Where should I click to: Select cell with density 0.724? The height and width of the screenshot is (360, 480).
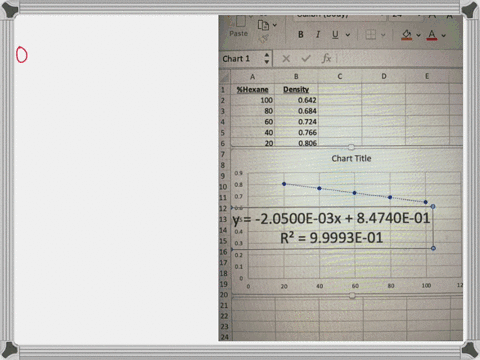tap(296, 122)
